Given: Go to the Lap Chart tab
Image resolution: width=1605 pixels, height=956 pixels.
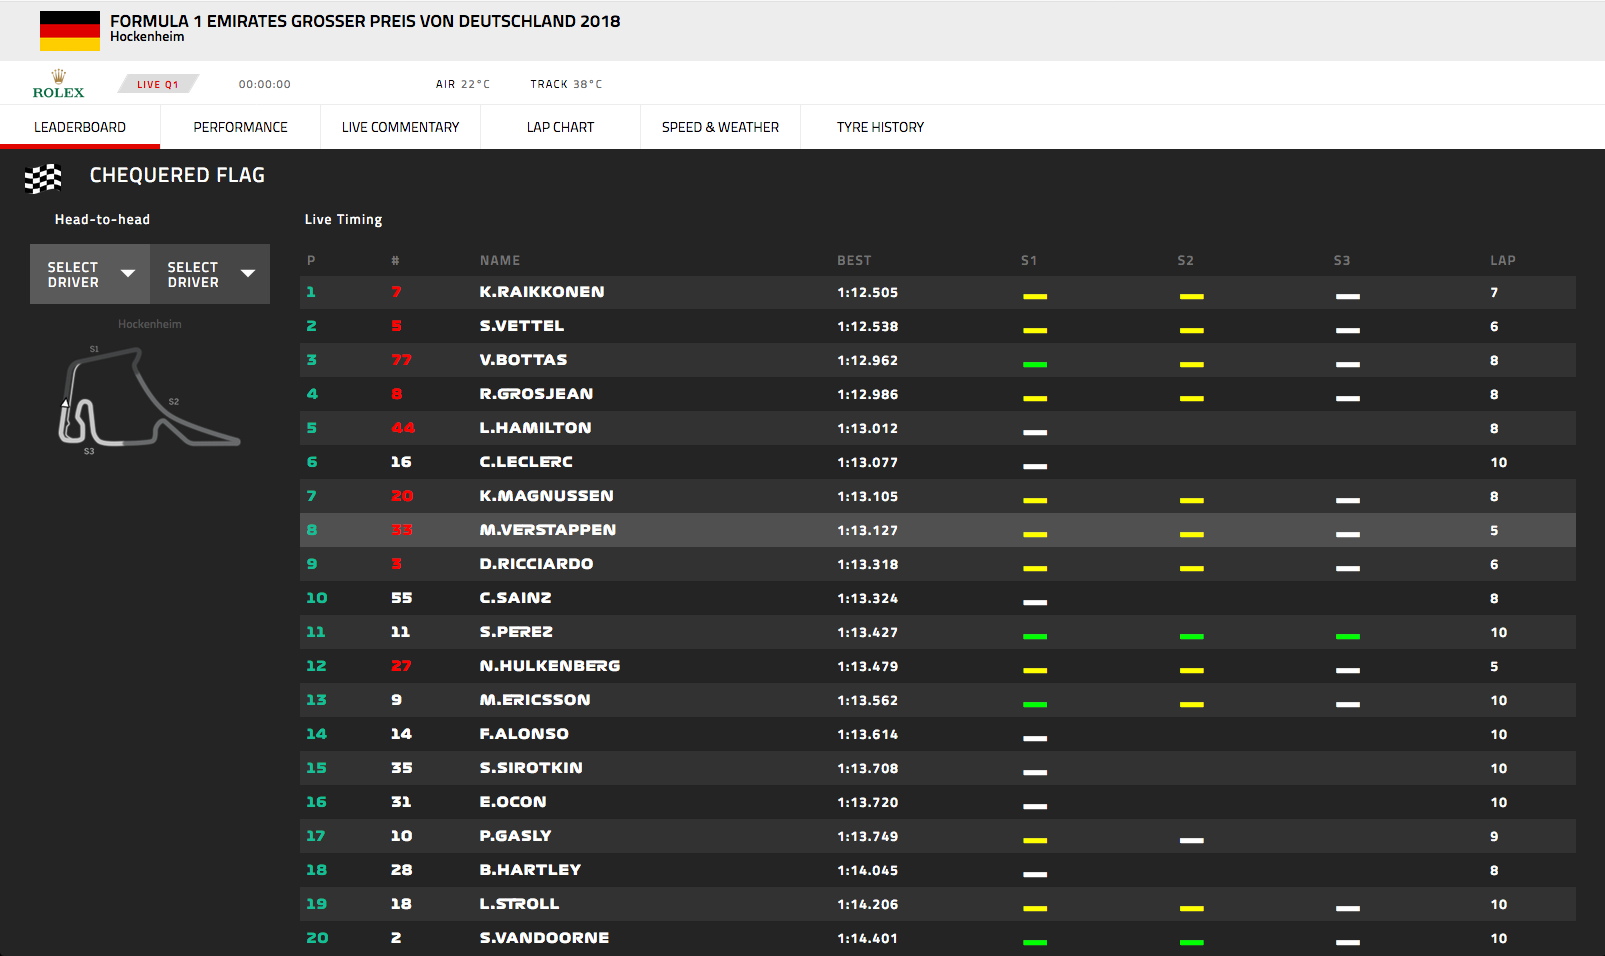Looking at the screenshot, I should point(560,127).
